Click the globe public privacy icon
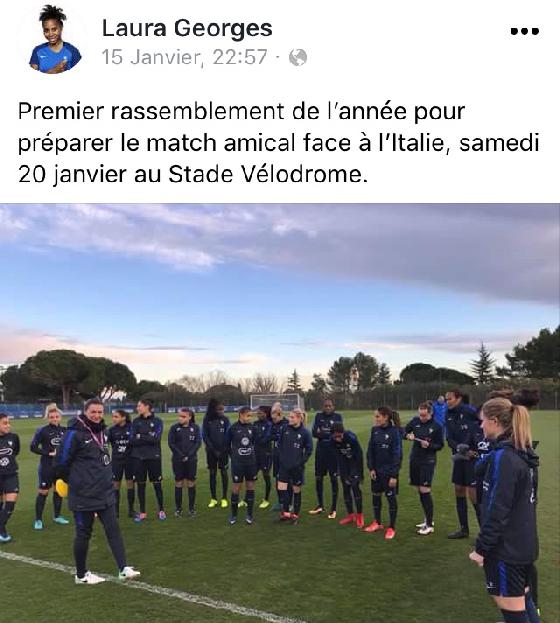 [298, 57]
